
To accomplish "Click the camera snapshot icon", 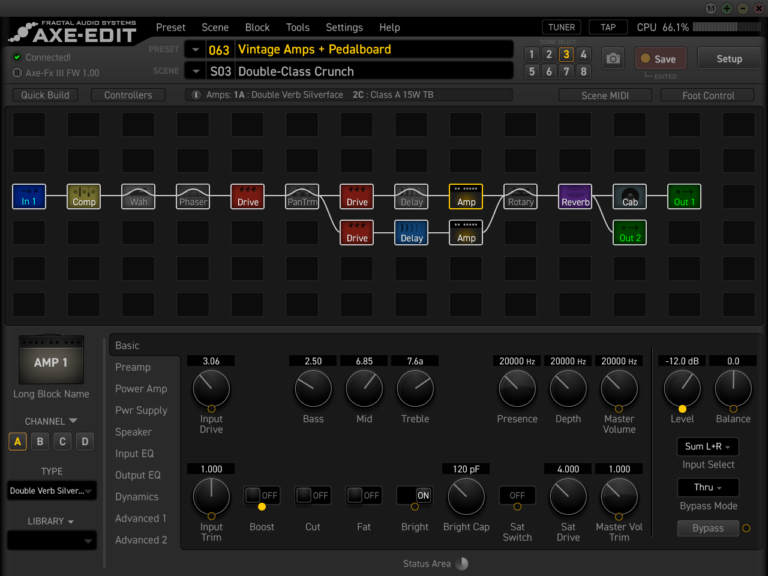I will (x=613, y=59).
